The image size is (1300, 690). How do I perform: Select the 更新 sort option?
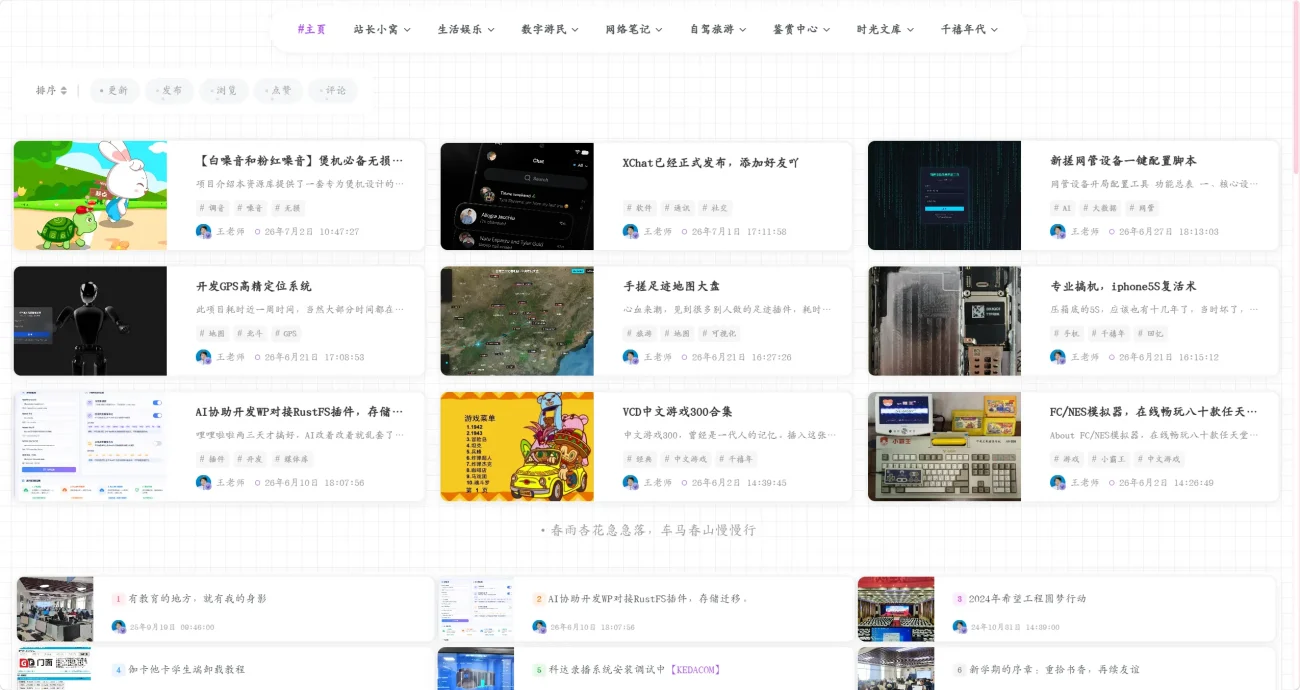point(114,91)
